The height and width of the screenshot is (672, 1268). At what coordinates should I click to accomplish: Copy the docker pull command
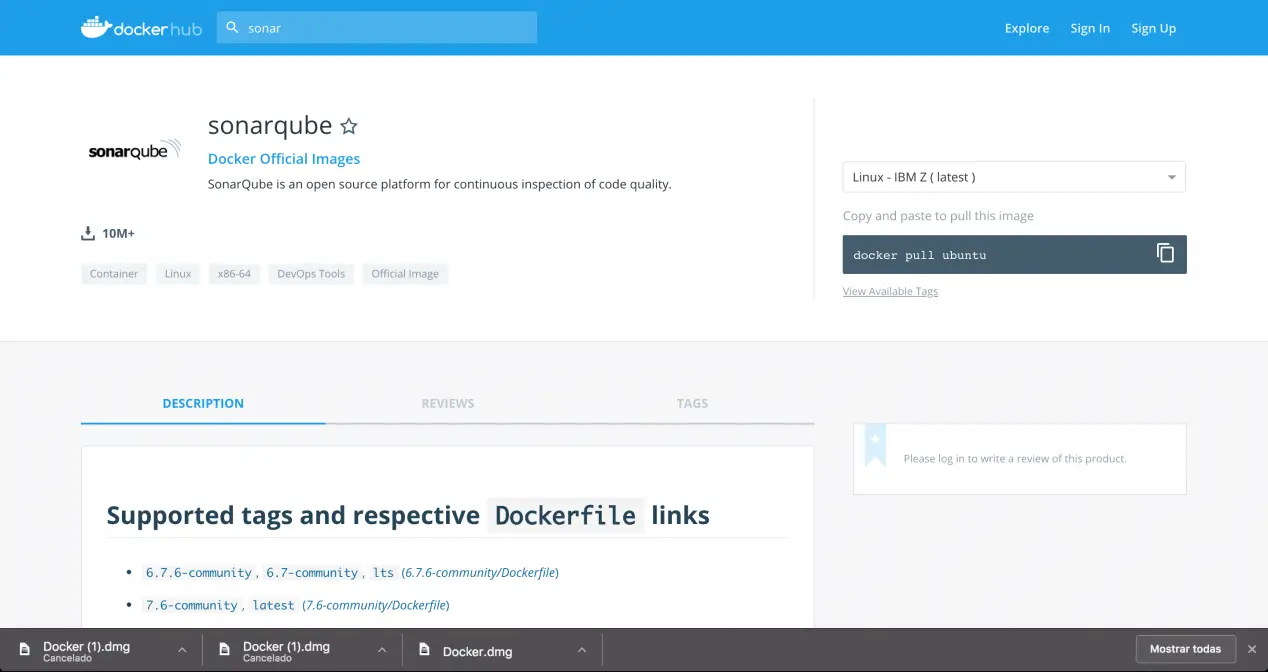point(1165,253)
